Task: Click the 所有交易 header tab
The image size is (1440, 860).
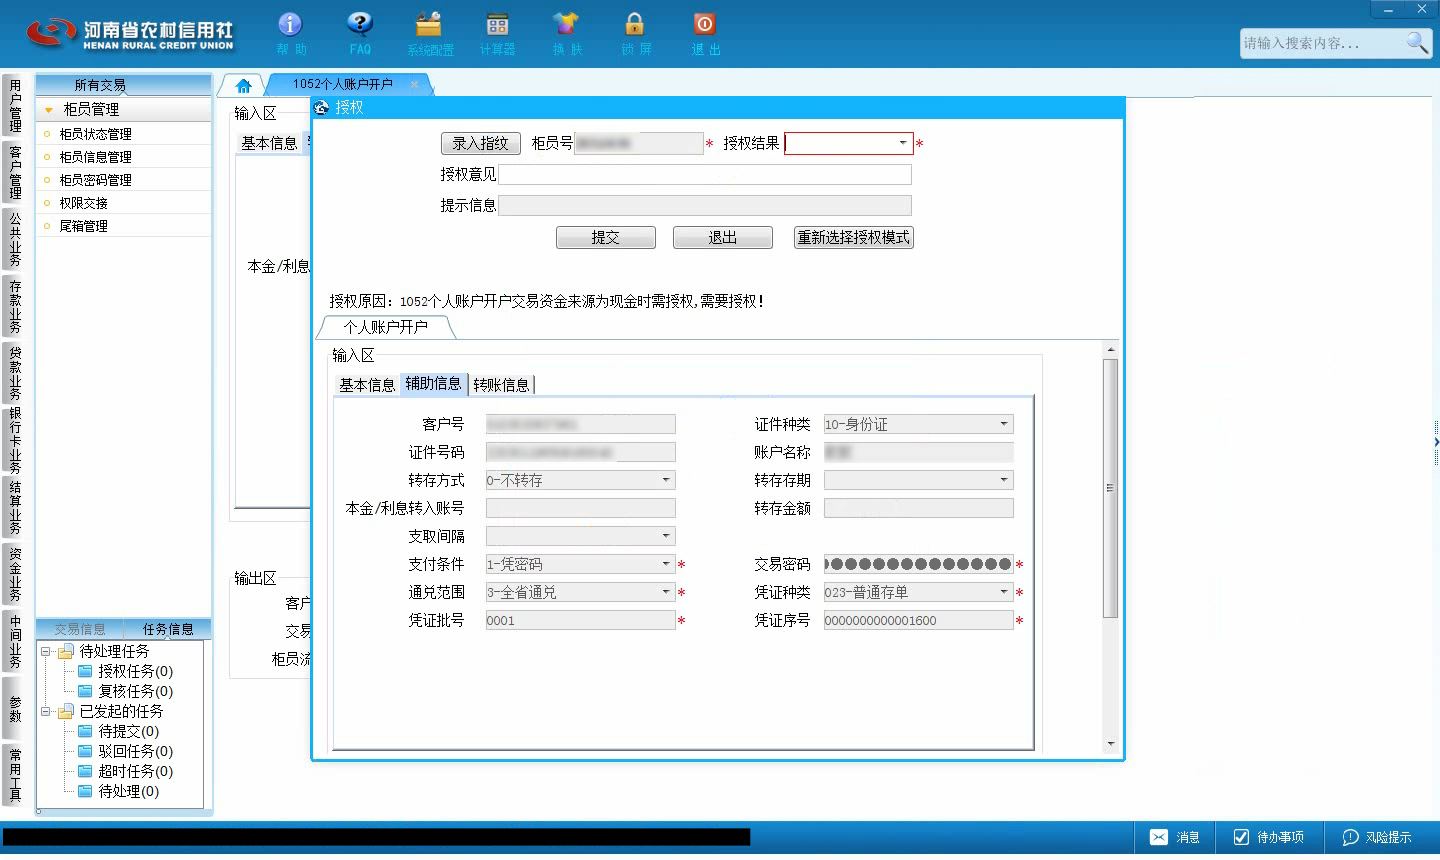Action: [100, 85]
